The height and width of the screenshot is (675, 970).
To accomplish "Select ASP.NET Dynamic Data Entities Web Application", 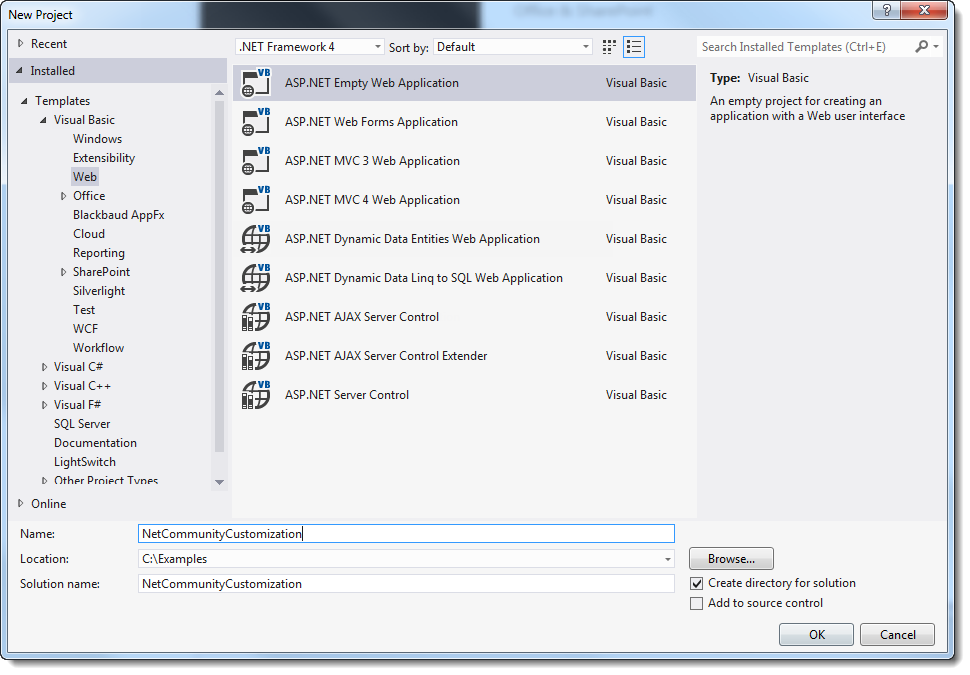I will 465,239.
